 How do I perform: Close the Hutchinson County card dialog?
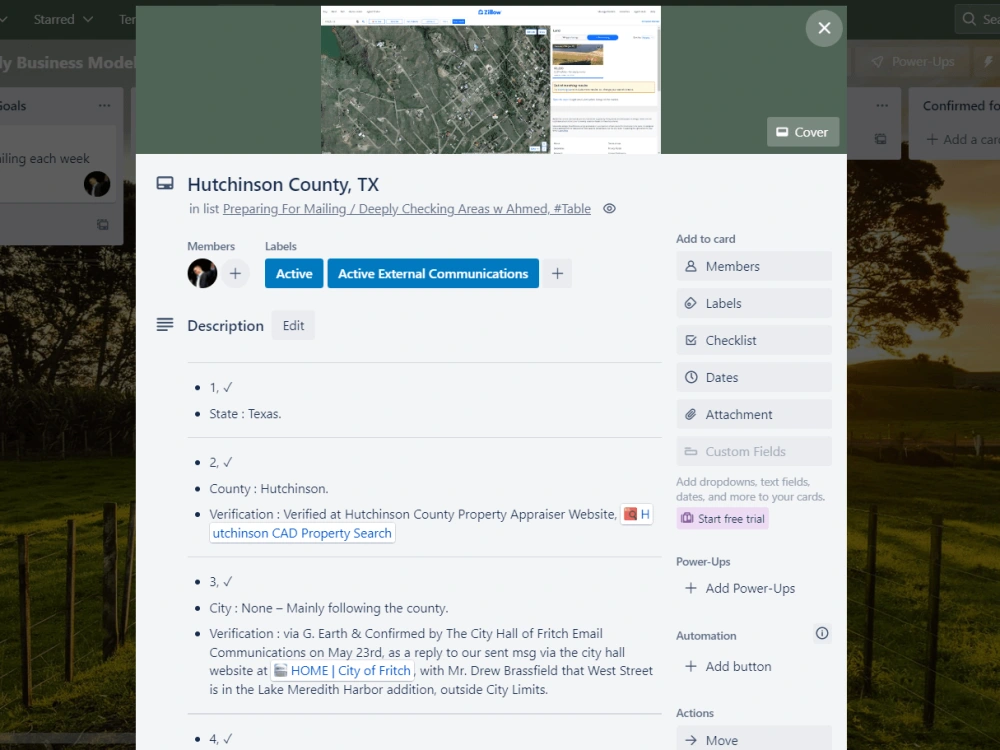(x=824, y=28)
